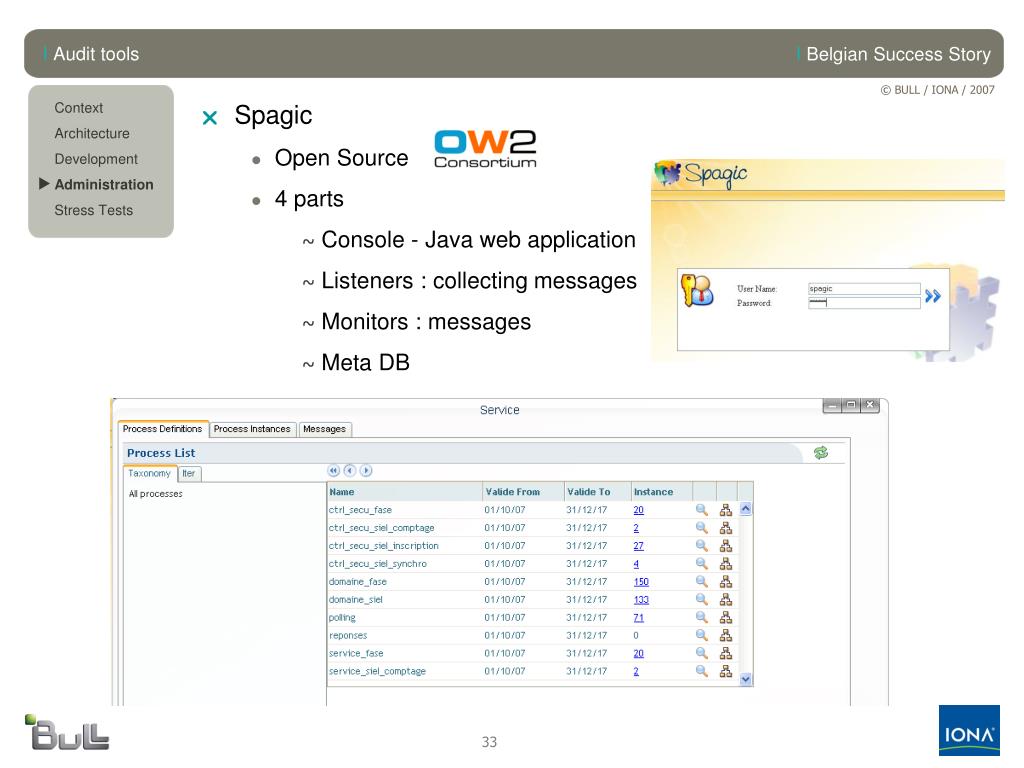
Task: Click the Spagic logo on login page
Action: [x=701, y=174]
